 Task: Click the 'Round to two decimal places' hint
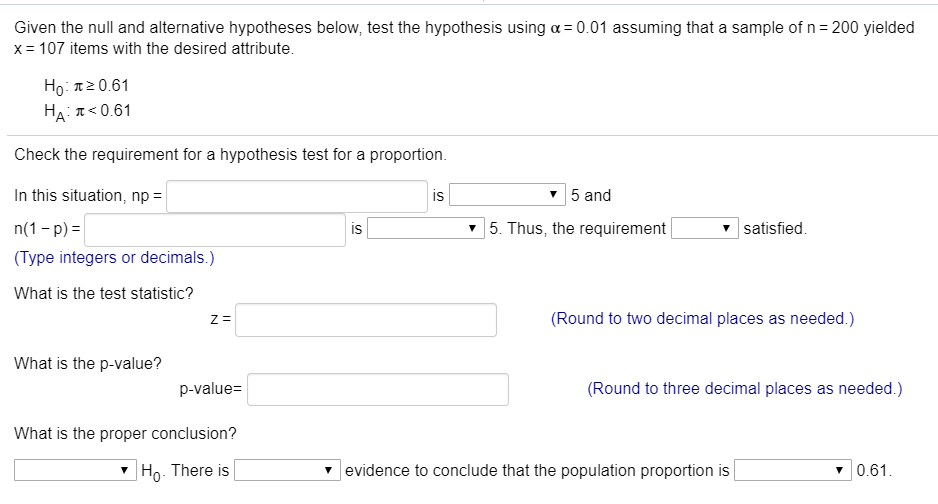(x=702, y=319)
